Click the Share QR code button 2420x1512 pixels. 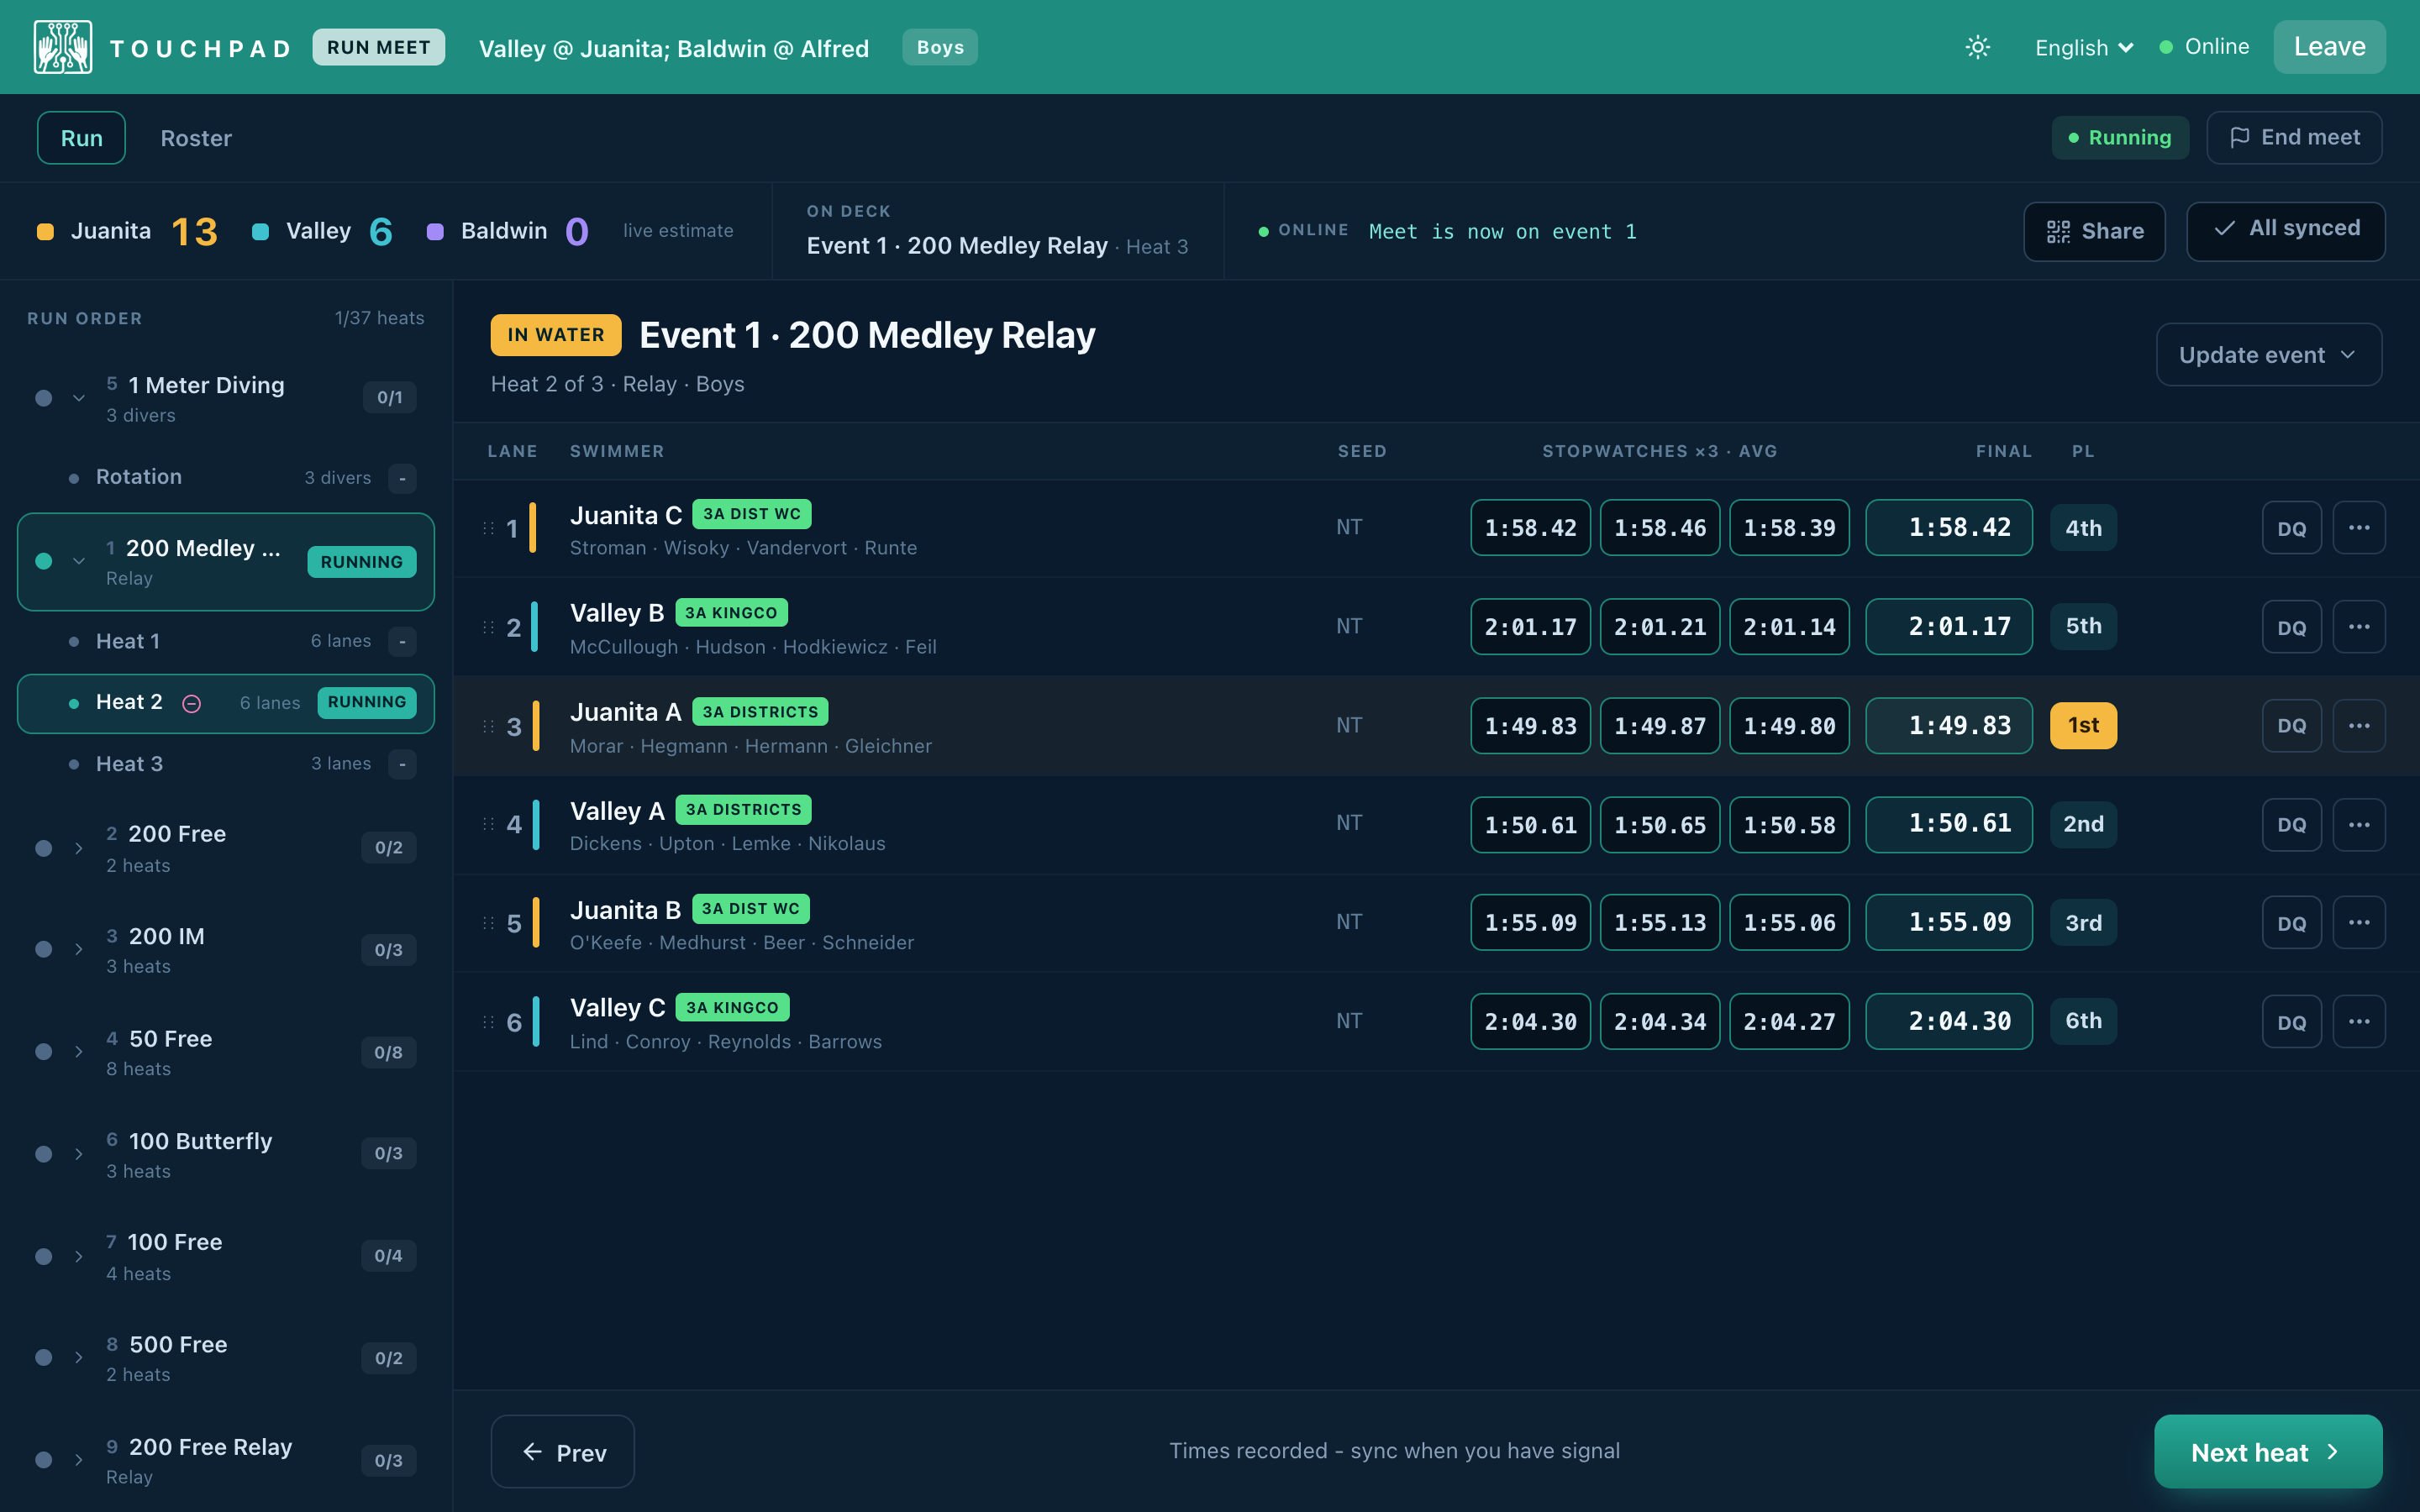point(2094,232)
